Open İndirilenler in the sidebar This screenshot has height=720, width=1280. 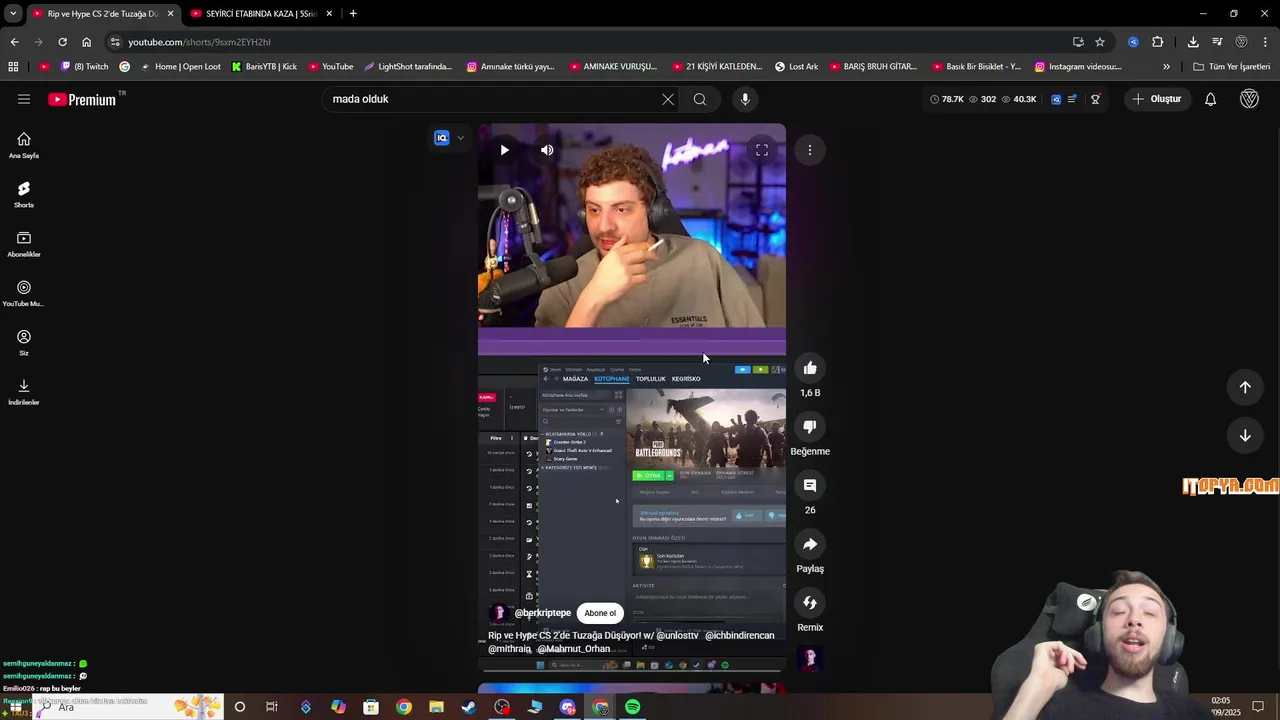[x=24, y=392]
